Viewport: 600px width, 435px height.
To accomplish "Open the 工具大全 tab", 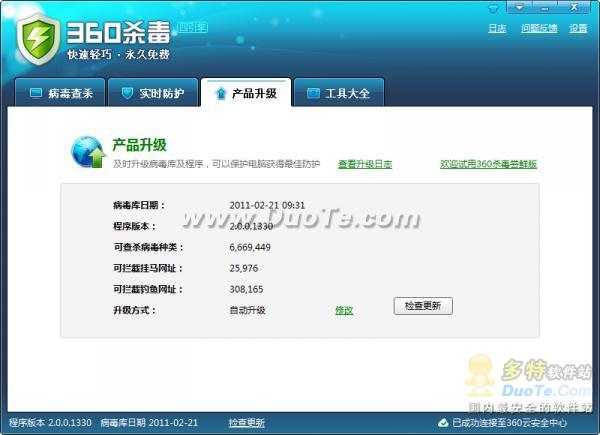I will tap(339, 93).
